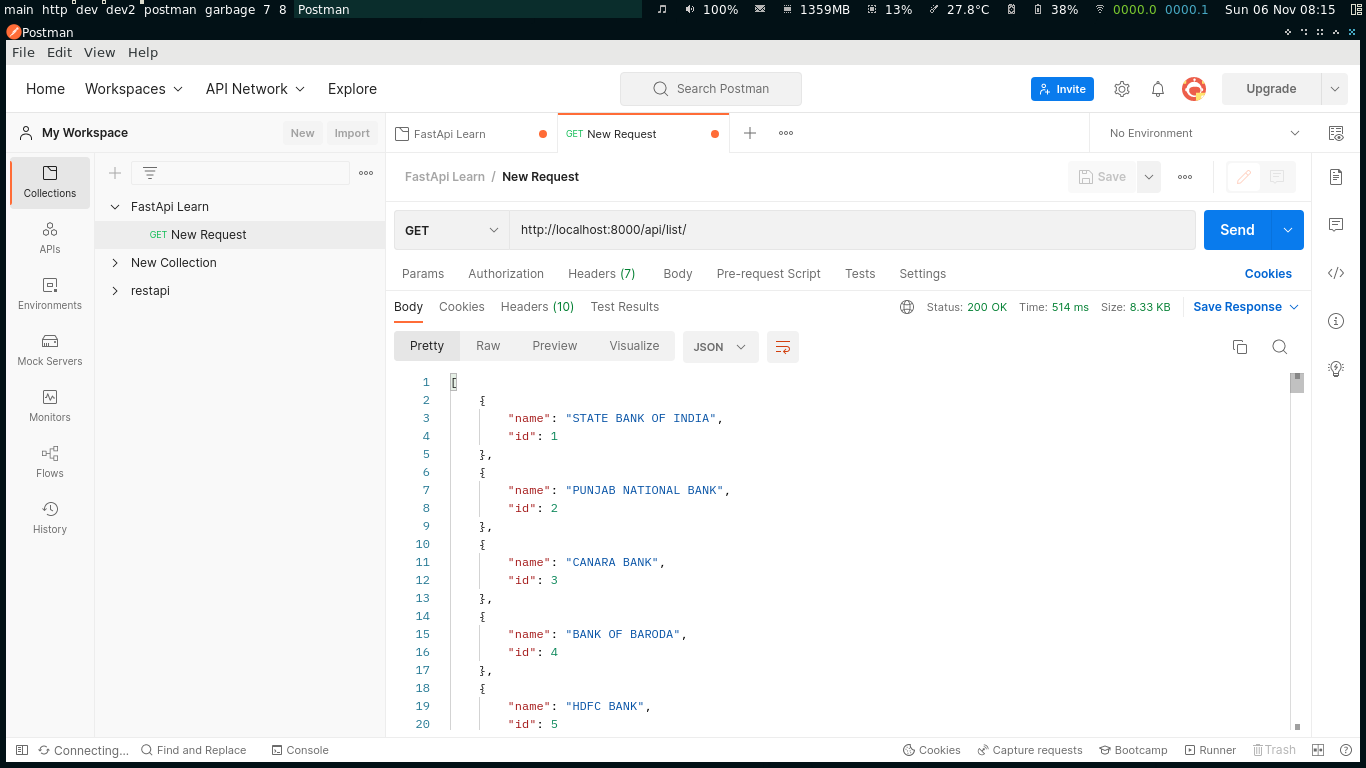Image resolution: width=1366 pixels, height=768 pixels.
Task: Open the Workspaces dropdown
Action: (x=134, y=89)
